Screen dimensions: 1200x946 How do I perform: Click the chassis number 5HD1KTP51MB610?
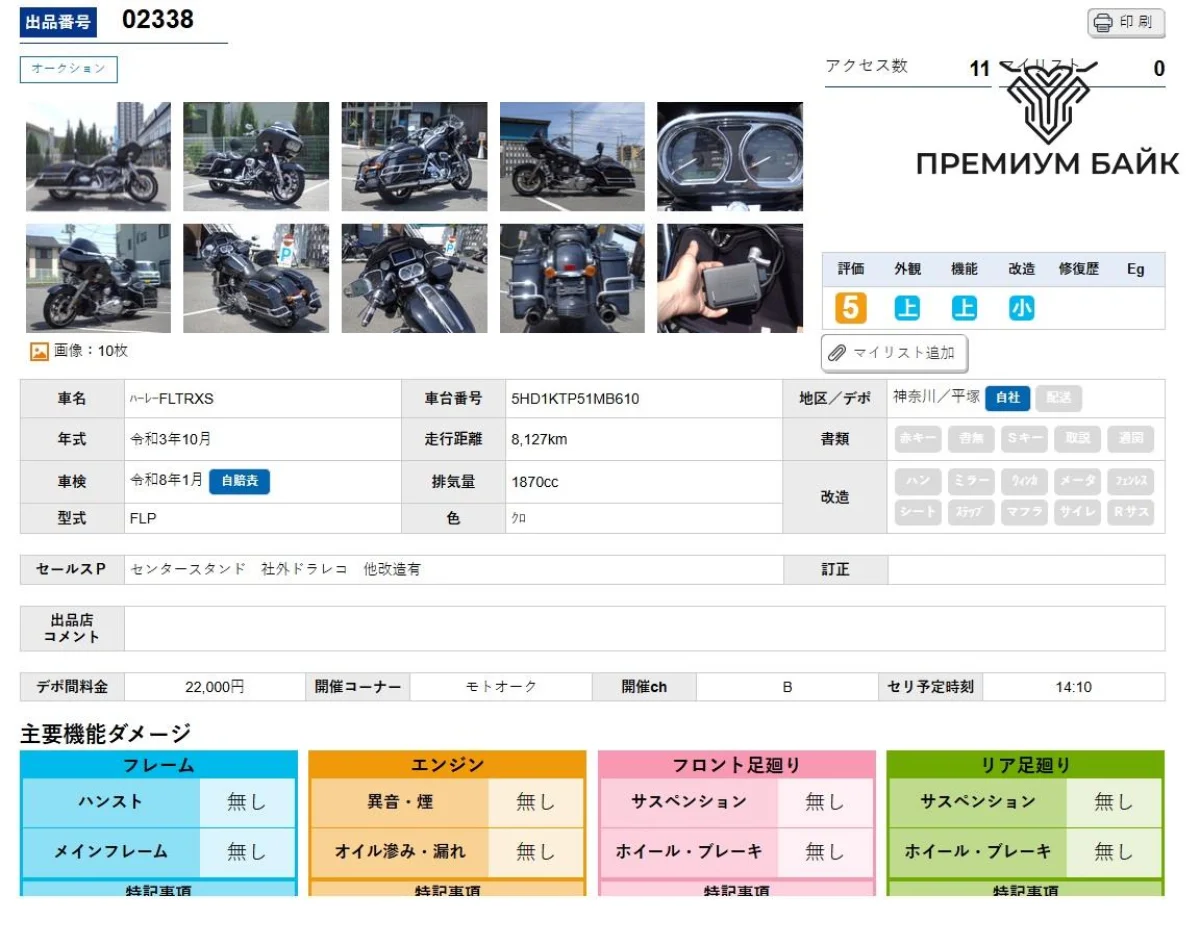pyautogui.click(x=575, y=399)
